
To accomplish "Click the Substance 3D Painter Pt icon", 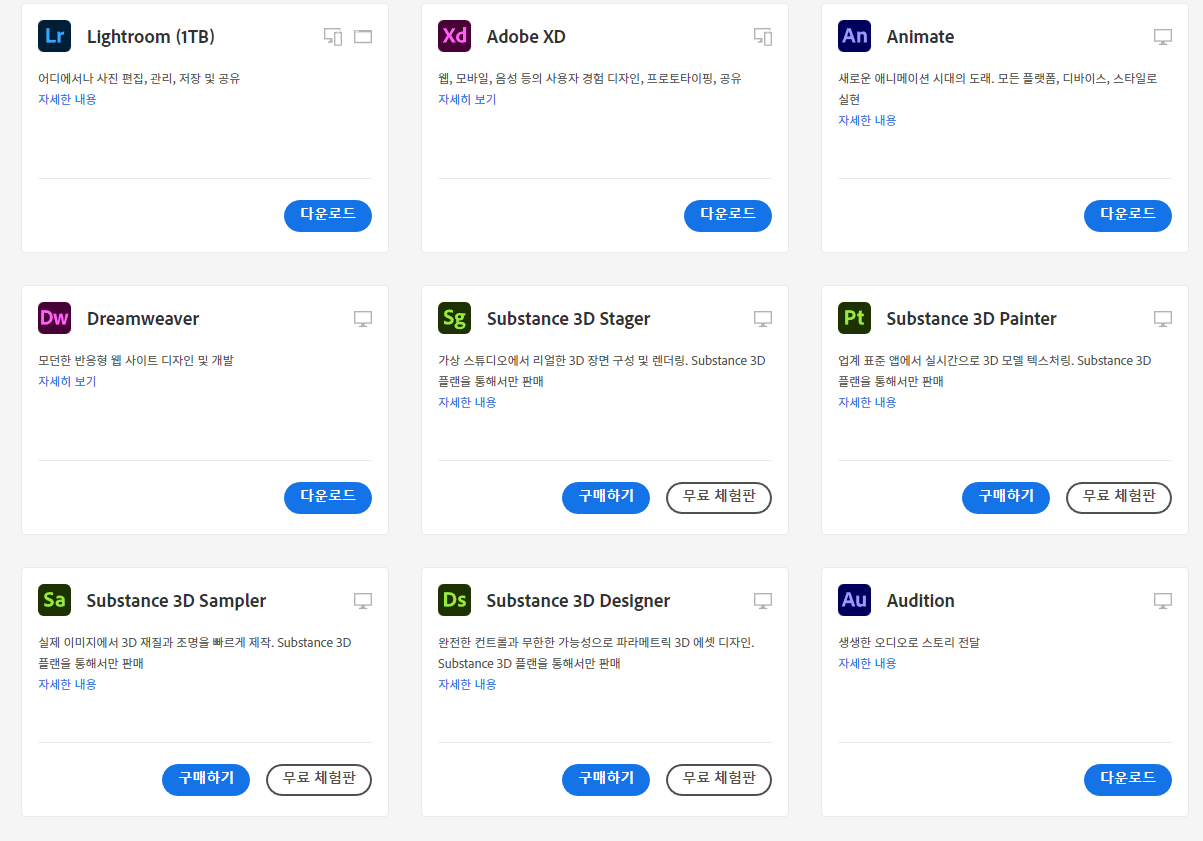I will pyautogui.click(x=854, y=318).
